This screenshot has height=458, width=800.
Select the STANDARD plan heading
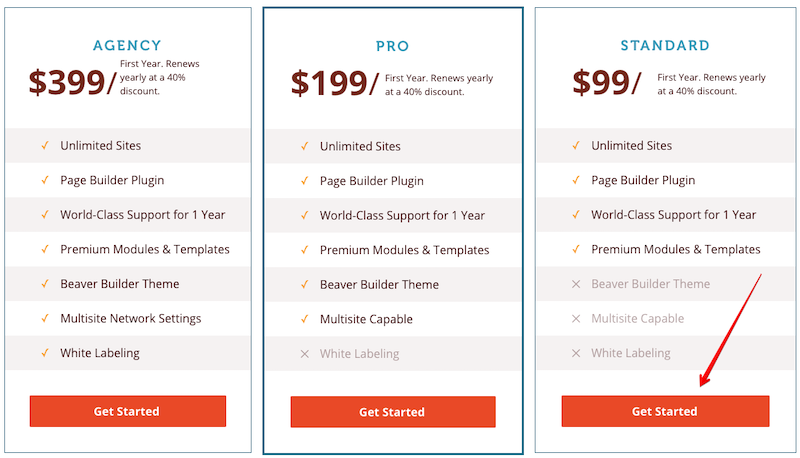665,45
